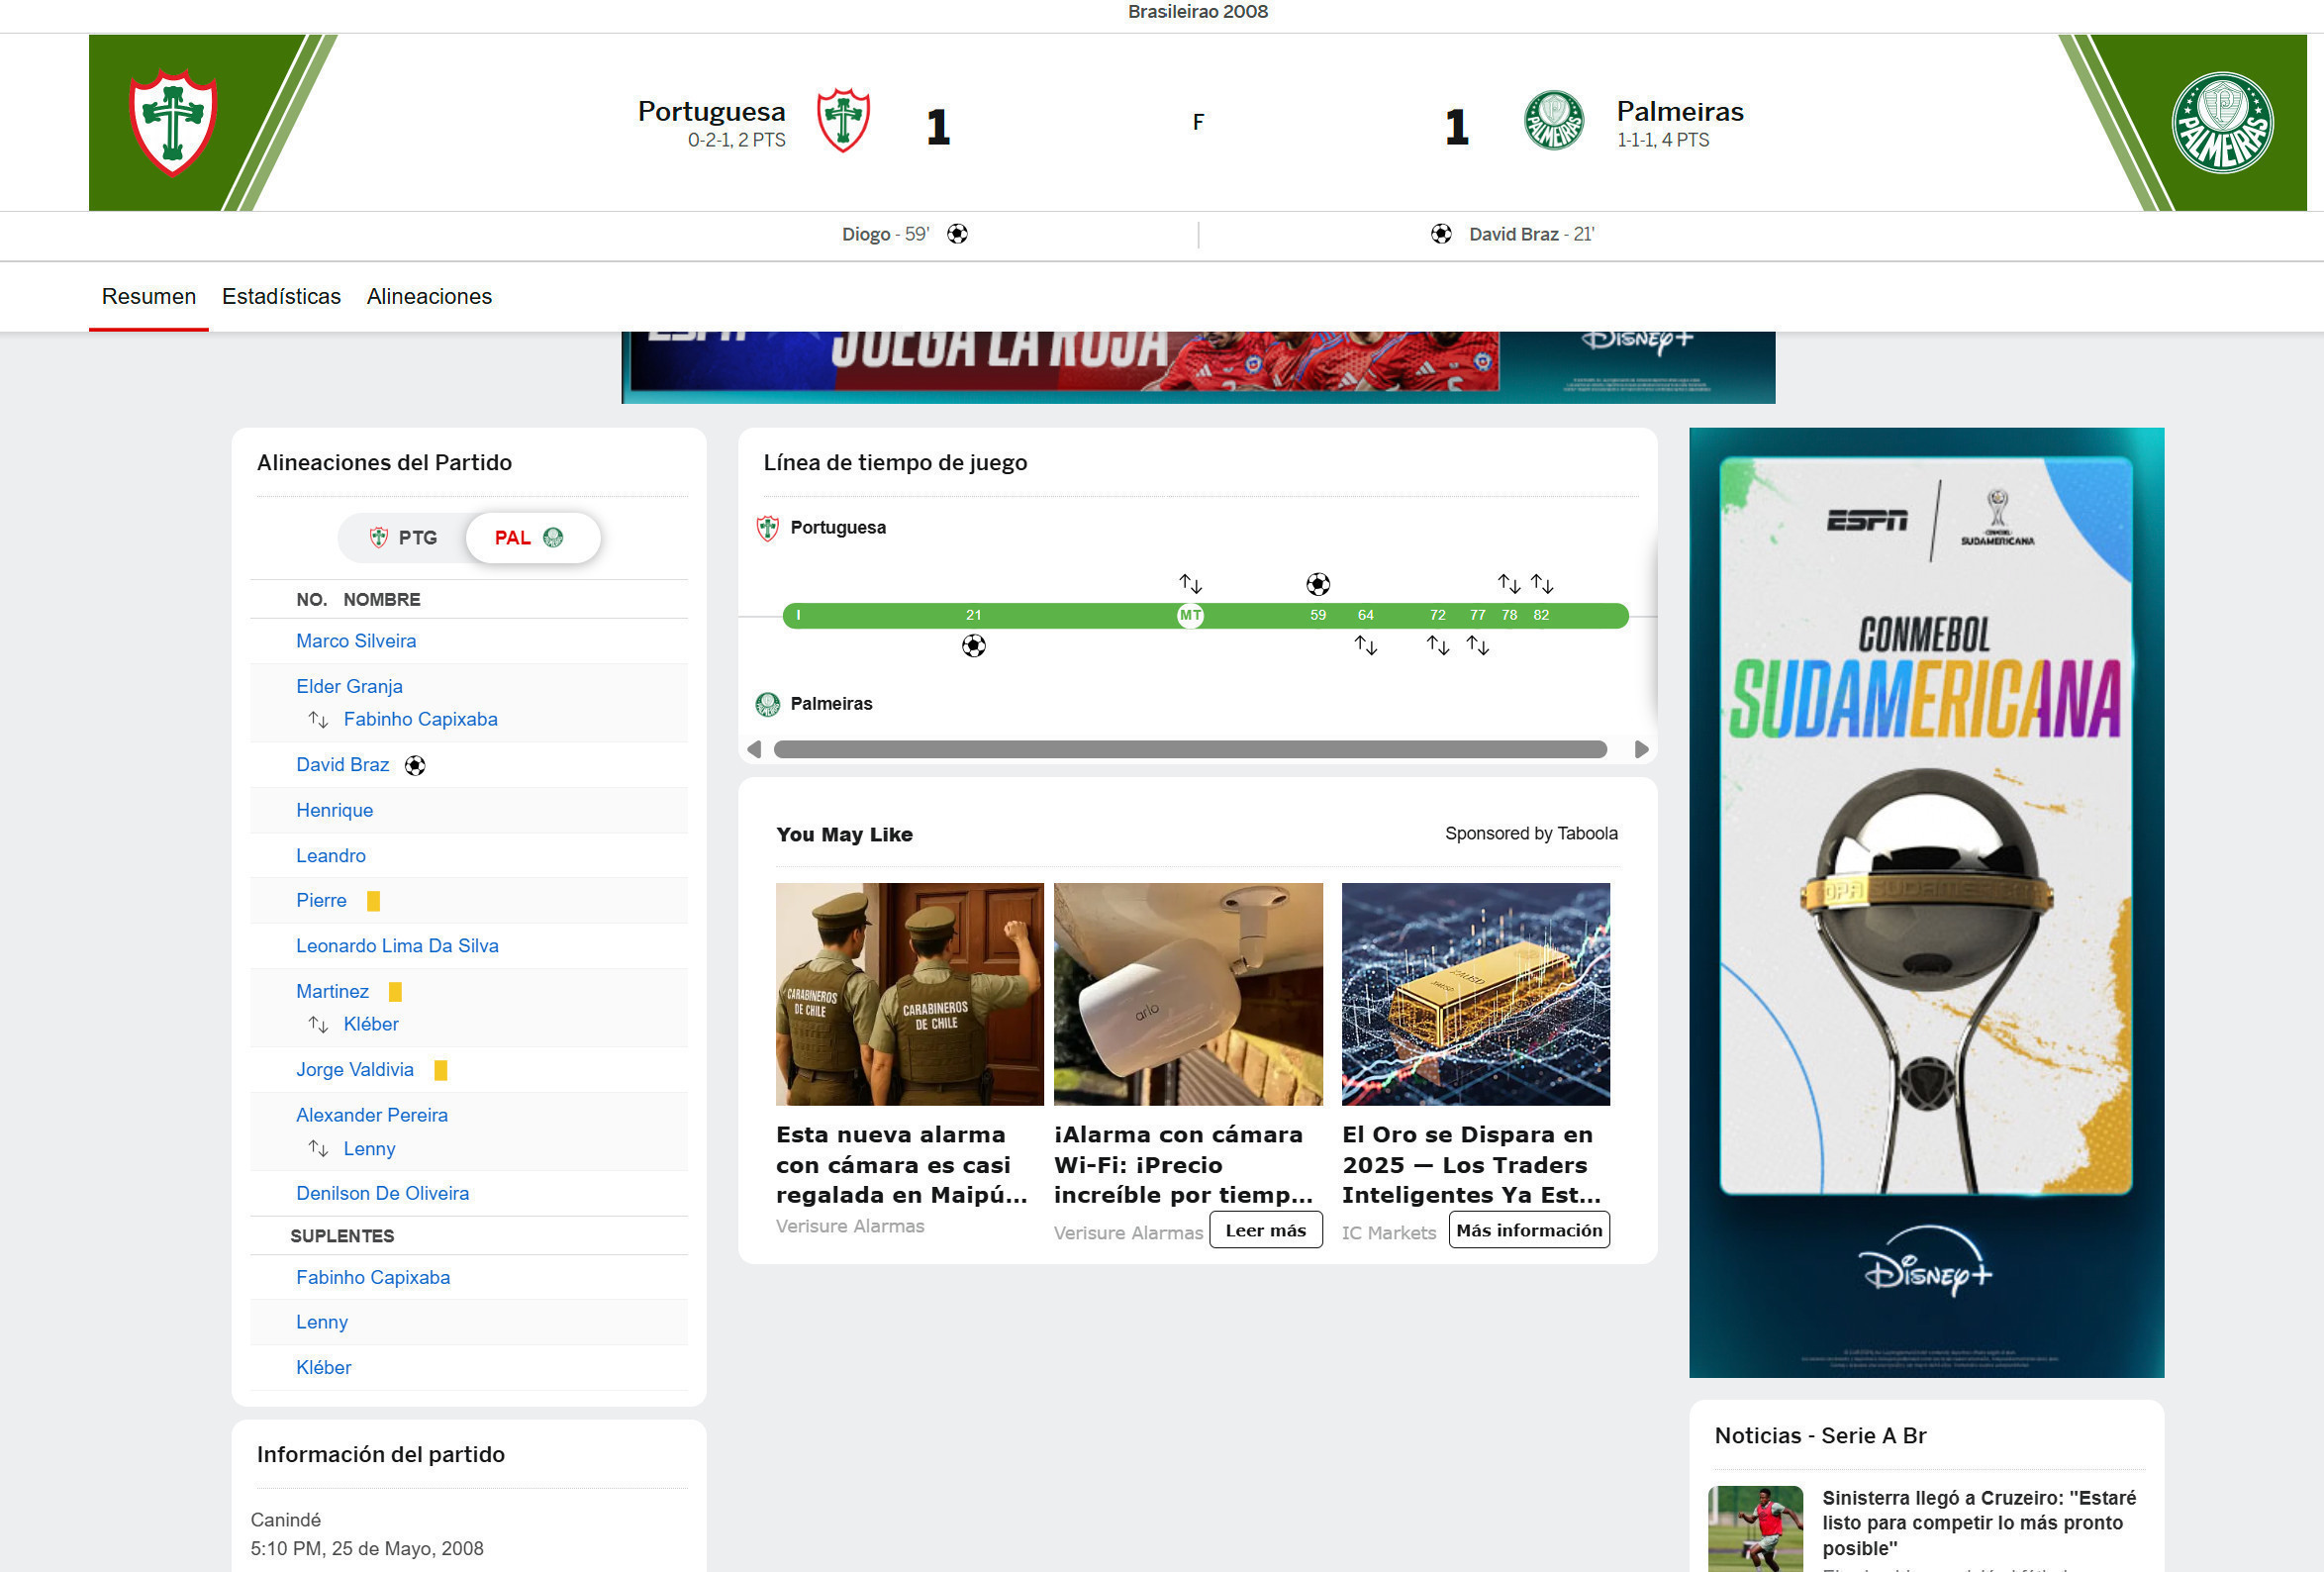2324x1572 pixels.
Task: Click the large Portuguesa crest in the left banner
Action: click(173, 122)
